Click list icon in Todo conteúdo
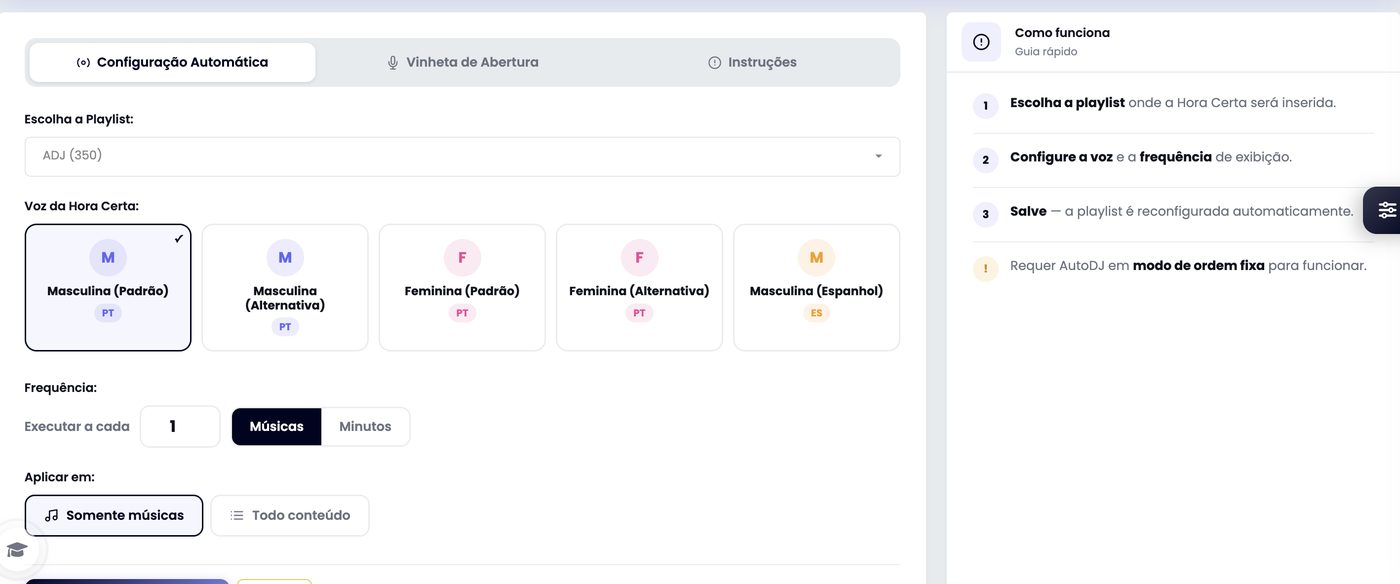This screenshot has width=1400, height=584. [237, 515]
